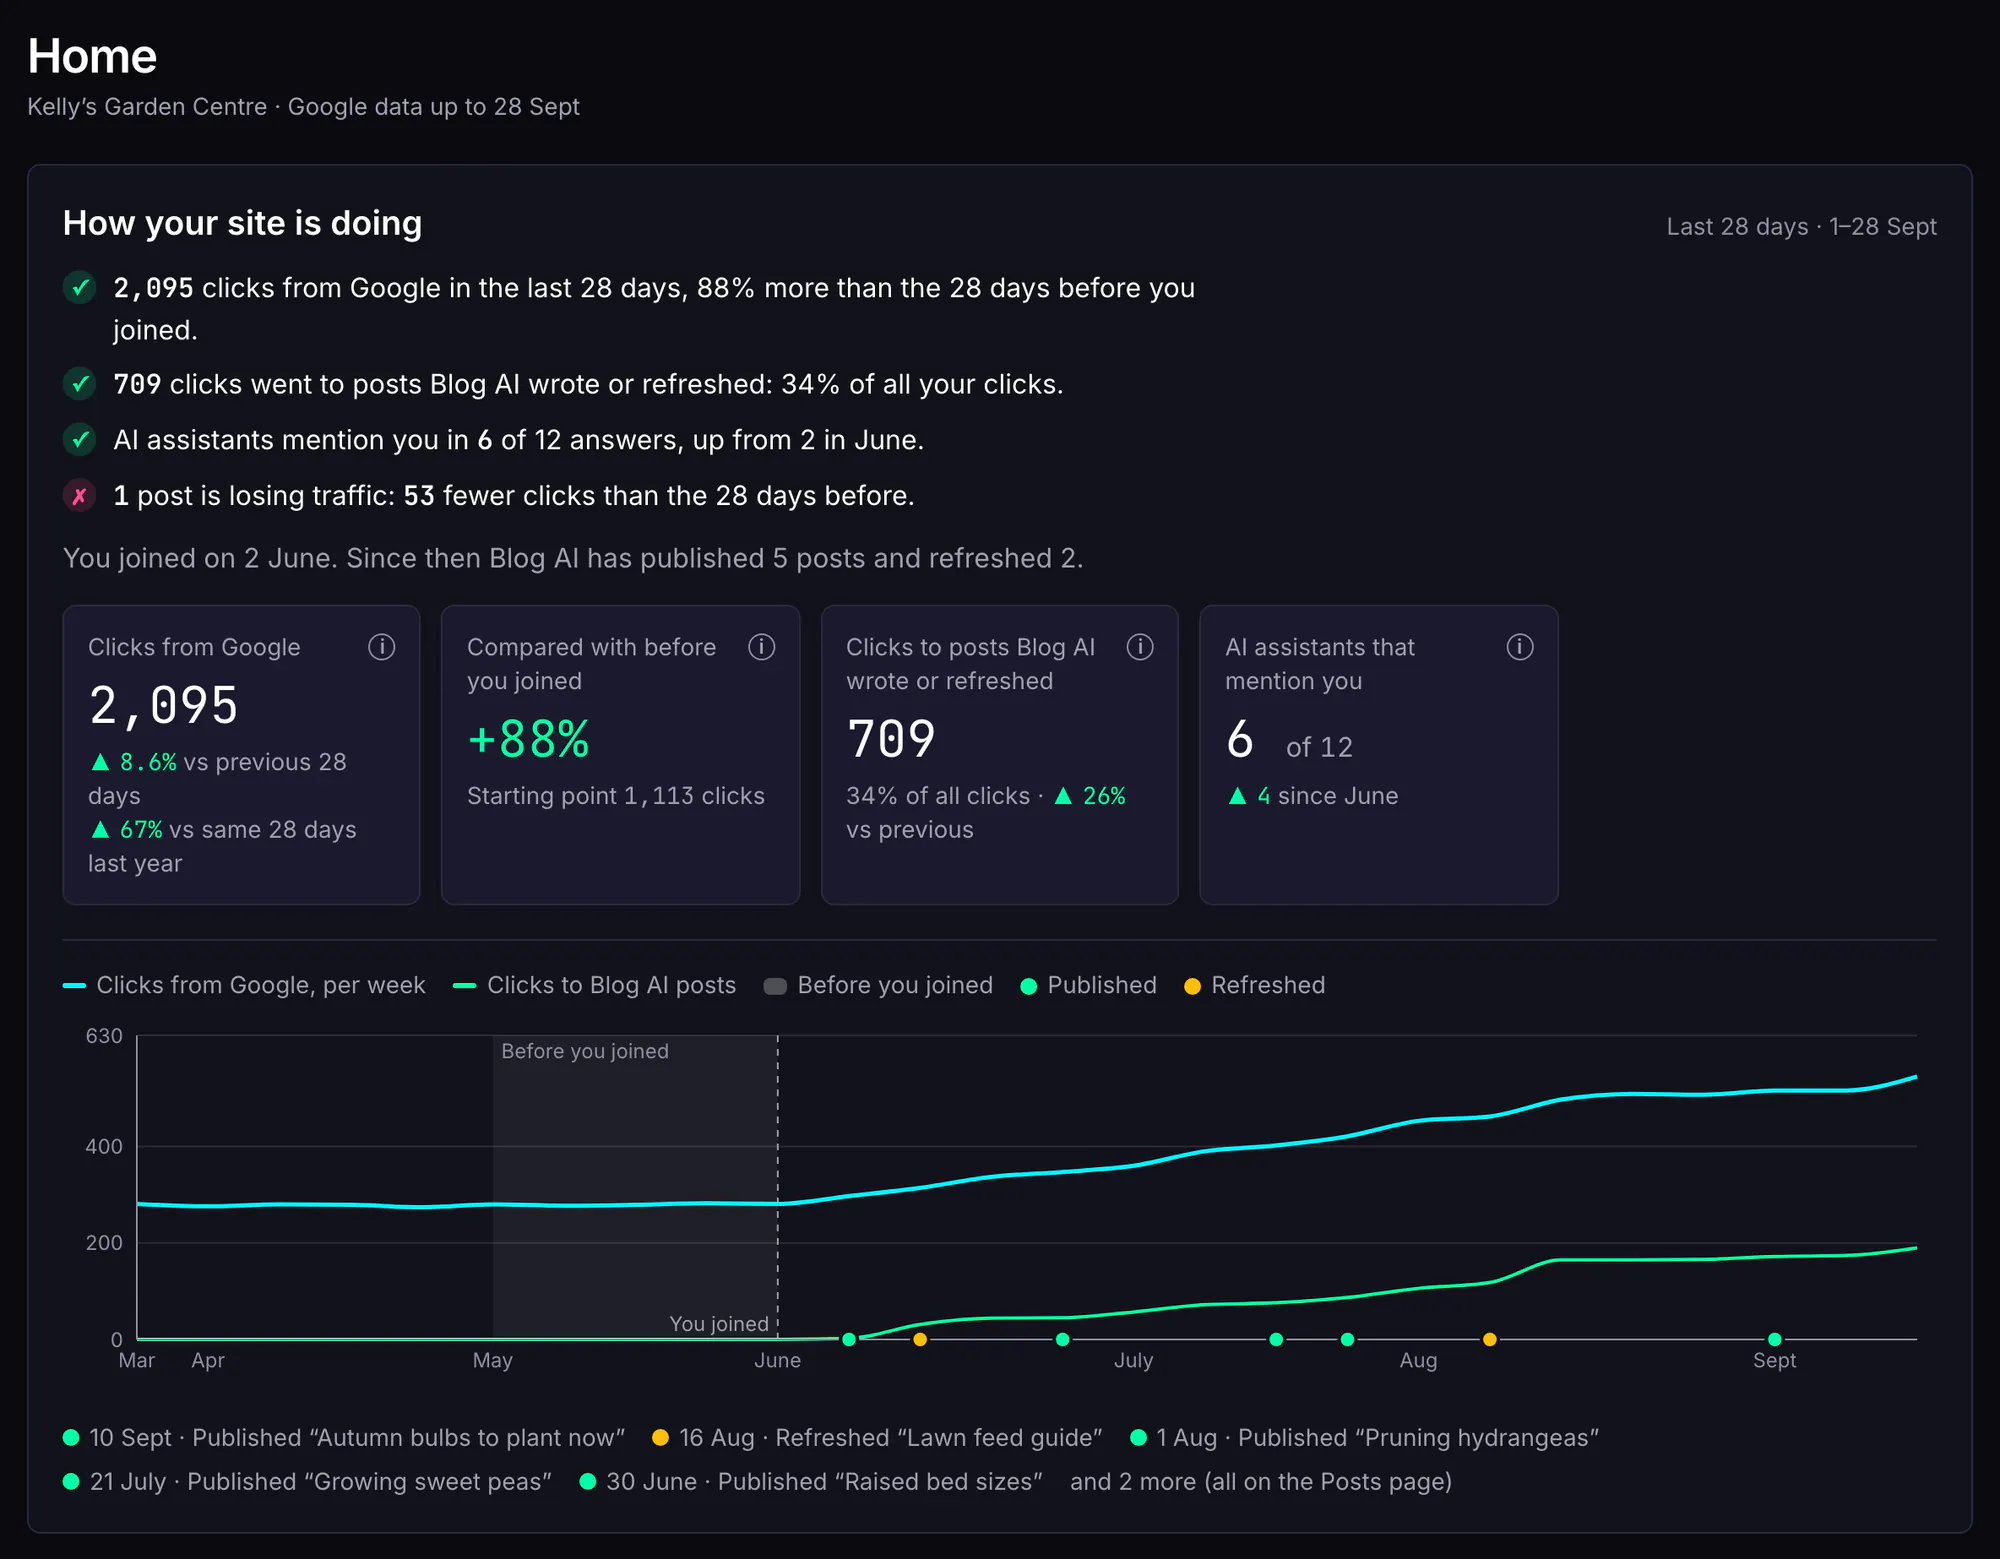Click '4 since June' text
This screenshot has width=2000, height=1559.
pyautogui.click(x=1313, y=796)
